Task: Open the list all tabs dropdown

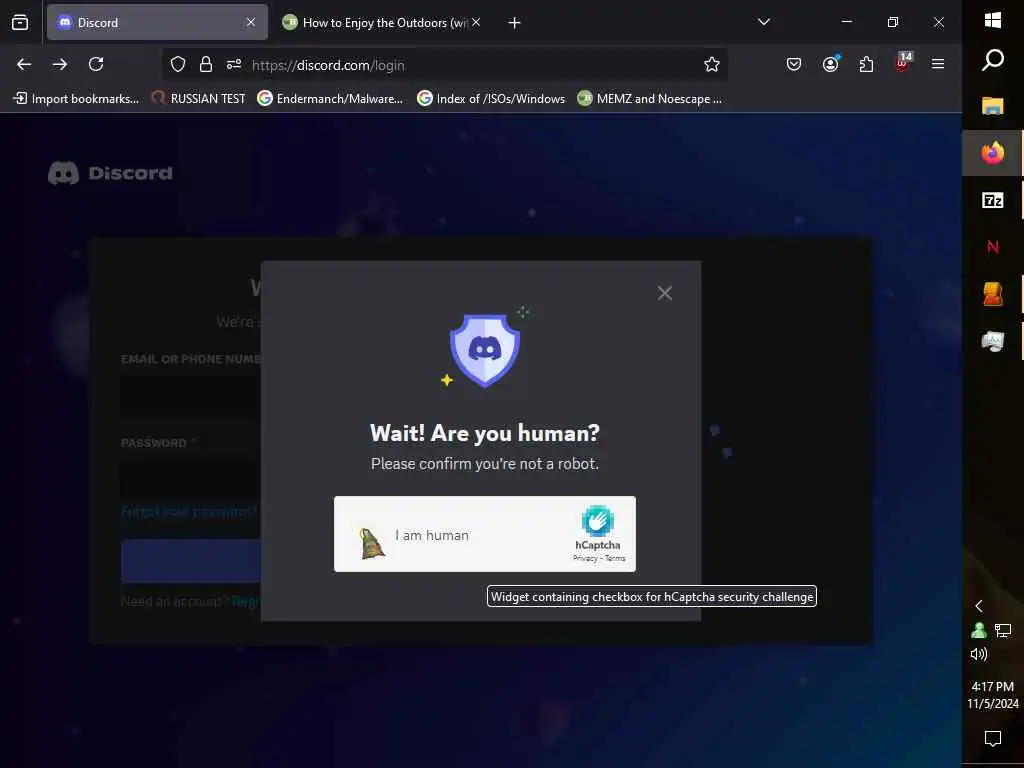Action: click(x=763, y=22)
